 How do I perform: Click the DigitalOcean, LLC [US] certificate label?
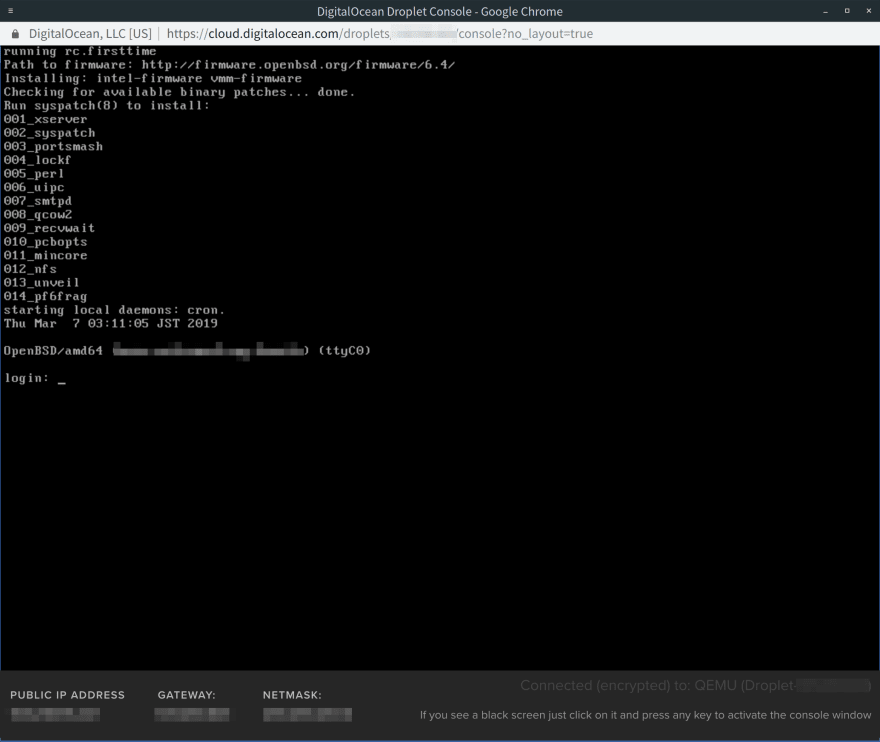pos(90,34)
